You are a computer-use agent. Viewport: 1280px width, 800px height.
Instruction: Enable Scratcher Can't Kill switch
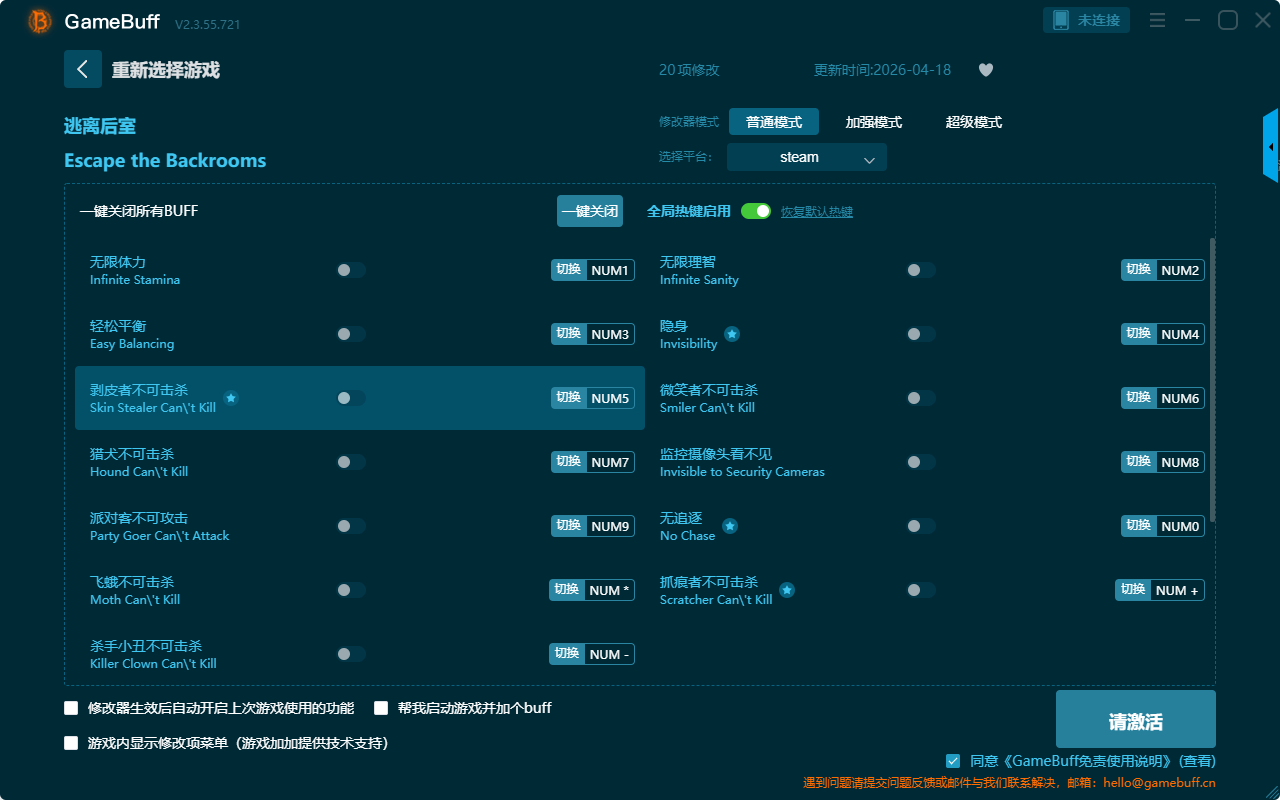(x=921, y=590)
